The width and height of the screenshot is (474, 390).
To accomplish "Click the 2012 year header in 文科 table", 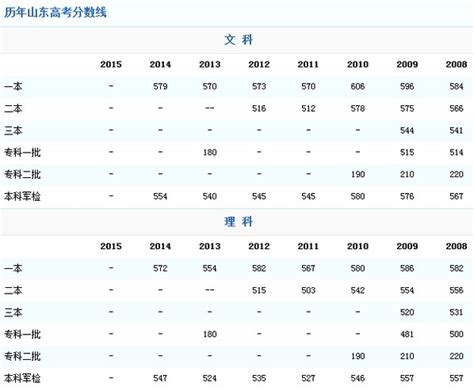I will pos(259,64).
